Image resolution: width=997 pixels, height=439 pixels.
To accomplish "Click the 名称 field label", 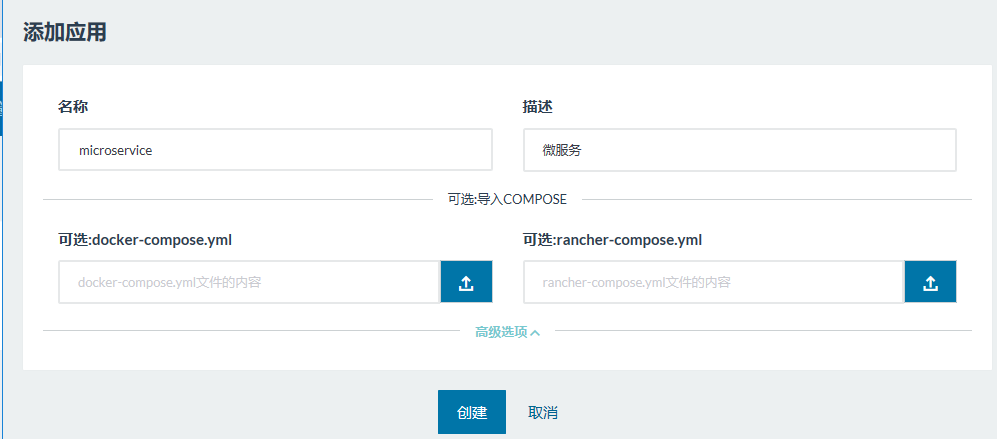I will coord(72,107).
